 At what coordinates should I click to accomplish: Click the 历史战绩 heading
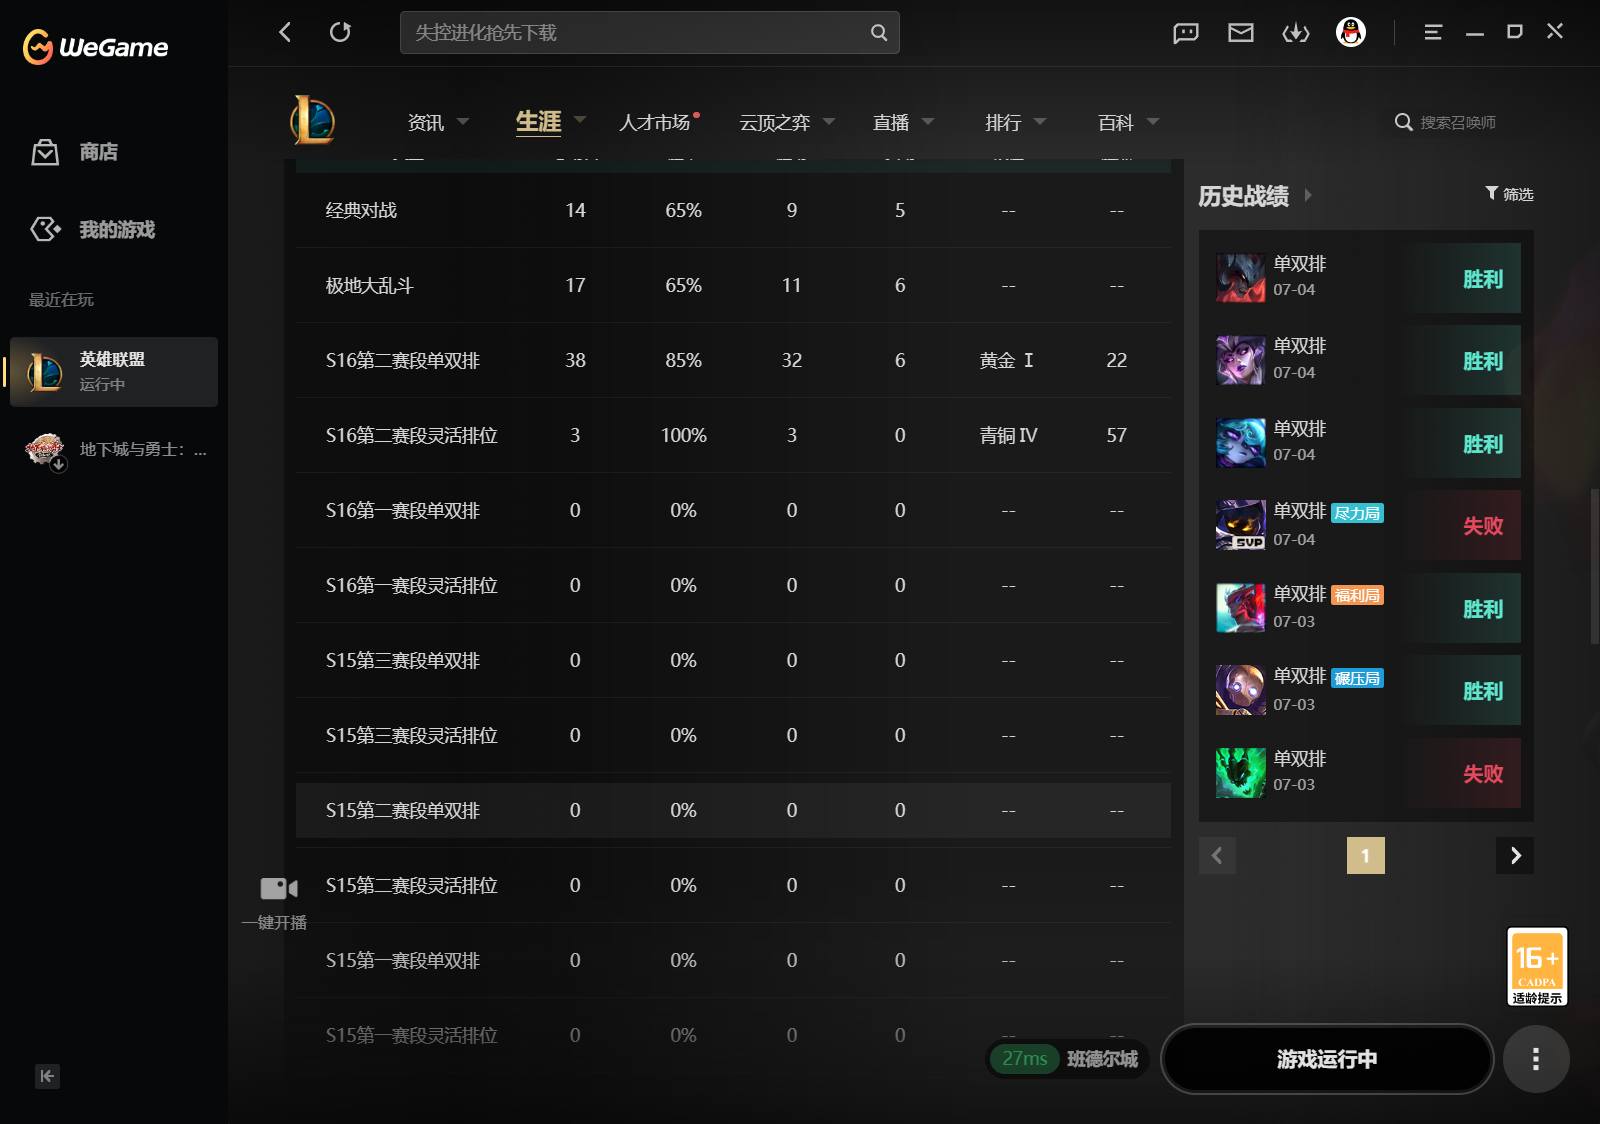click(x=1243, y=196)
